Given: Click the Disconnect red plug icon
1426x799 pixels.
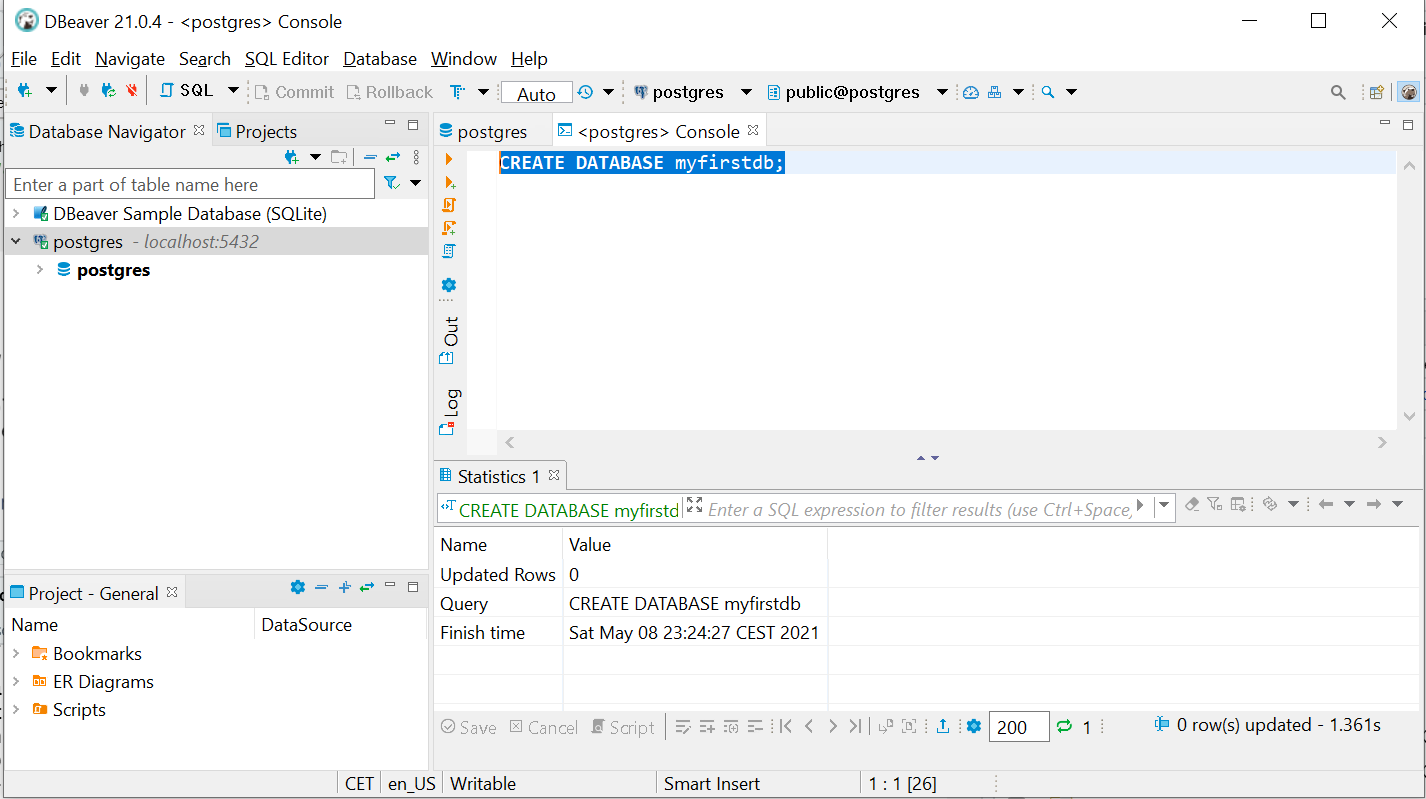Looking at the screenshot, I should click(x=131, y=91).
